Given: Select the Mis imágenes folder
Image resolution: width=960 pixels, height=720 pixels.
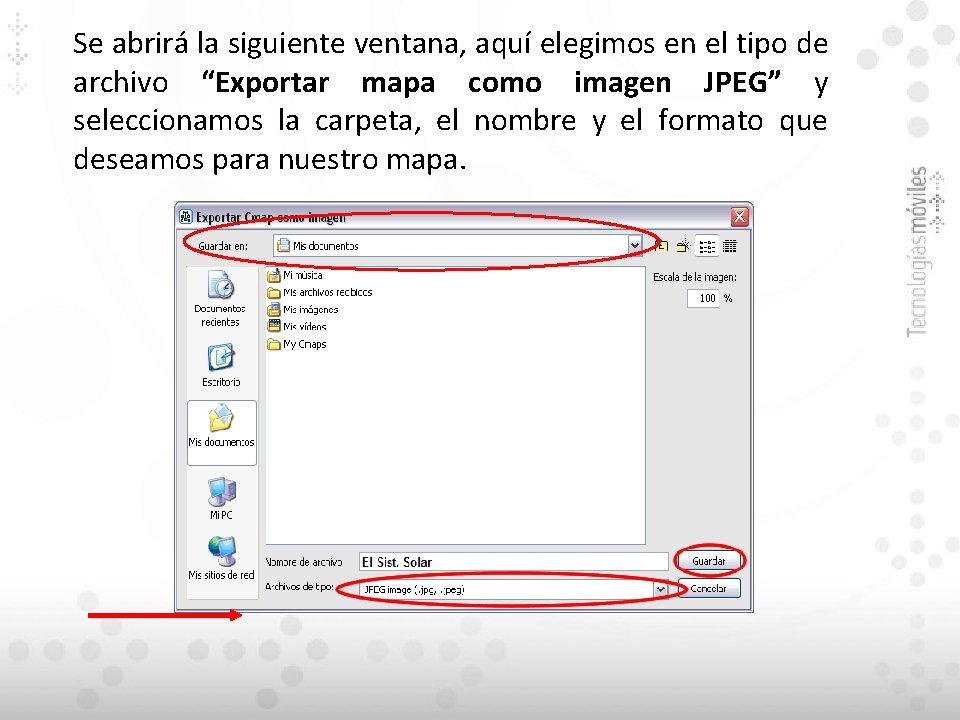Looking at the screenshot, I should (x=302, y=310).
